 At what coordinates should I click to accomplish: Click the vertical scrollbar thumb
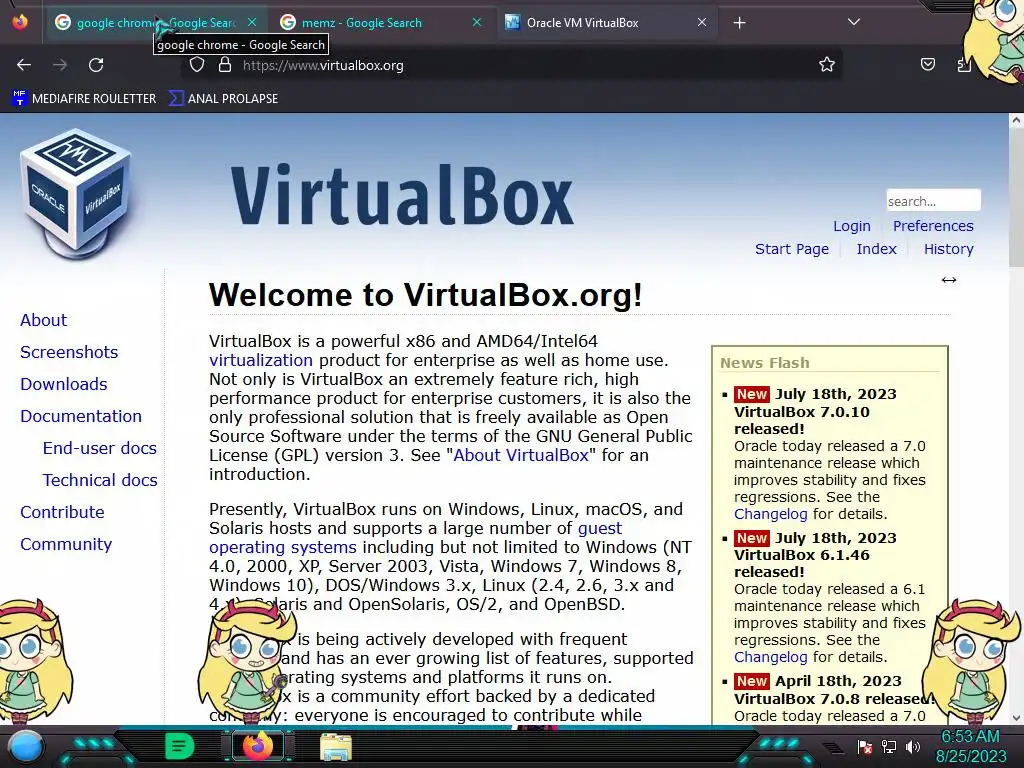click(x=1016, y=197)
